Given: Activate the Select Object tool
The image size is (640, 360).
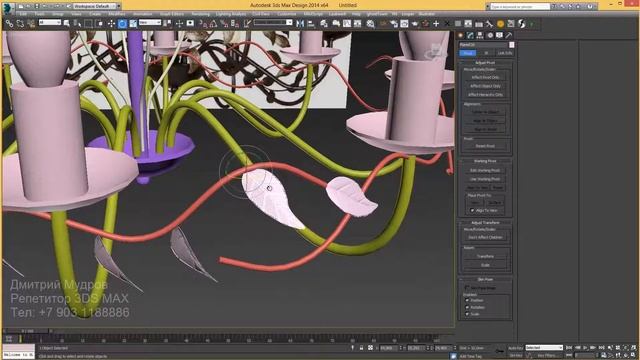Looking at the screenshot, I should pyautogui.click(x=67, y=24).
